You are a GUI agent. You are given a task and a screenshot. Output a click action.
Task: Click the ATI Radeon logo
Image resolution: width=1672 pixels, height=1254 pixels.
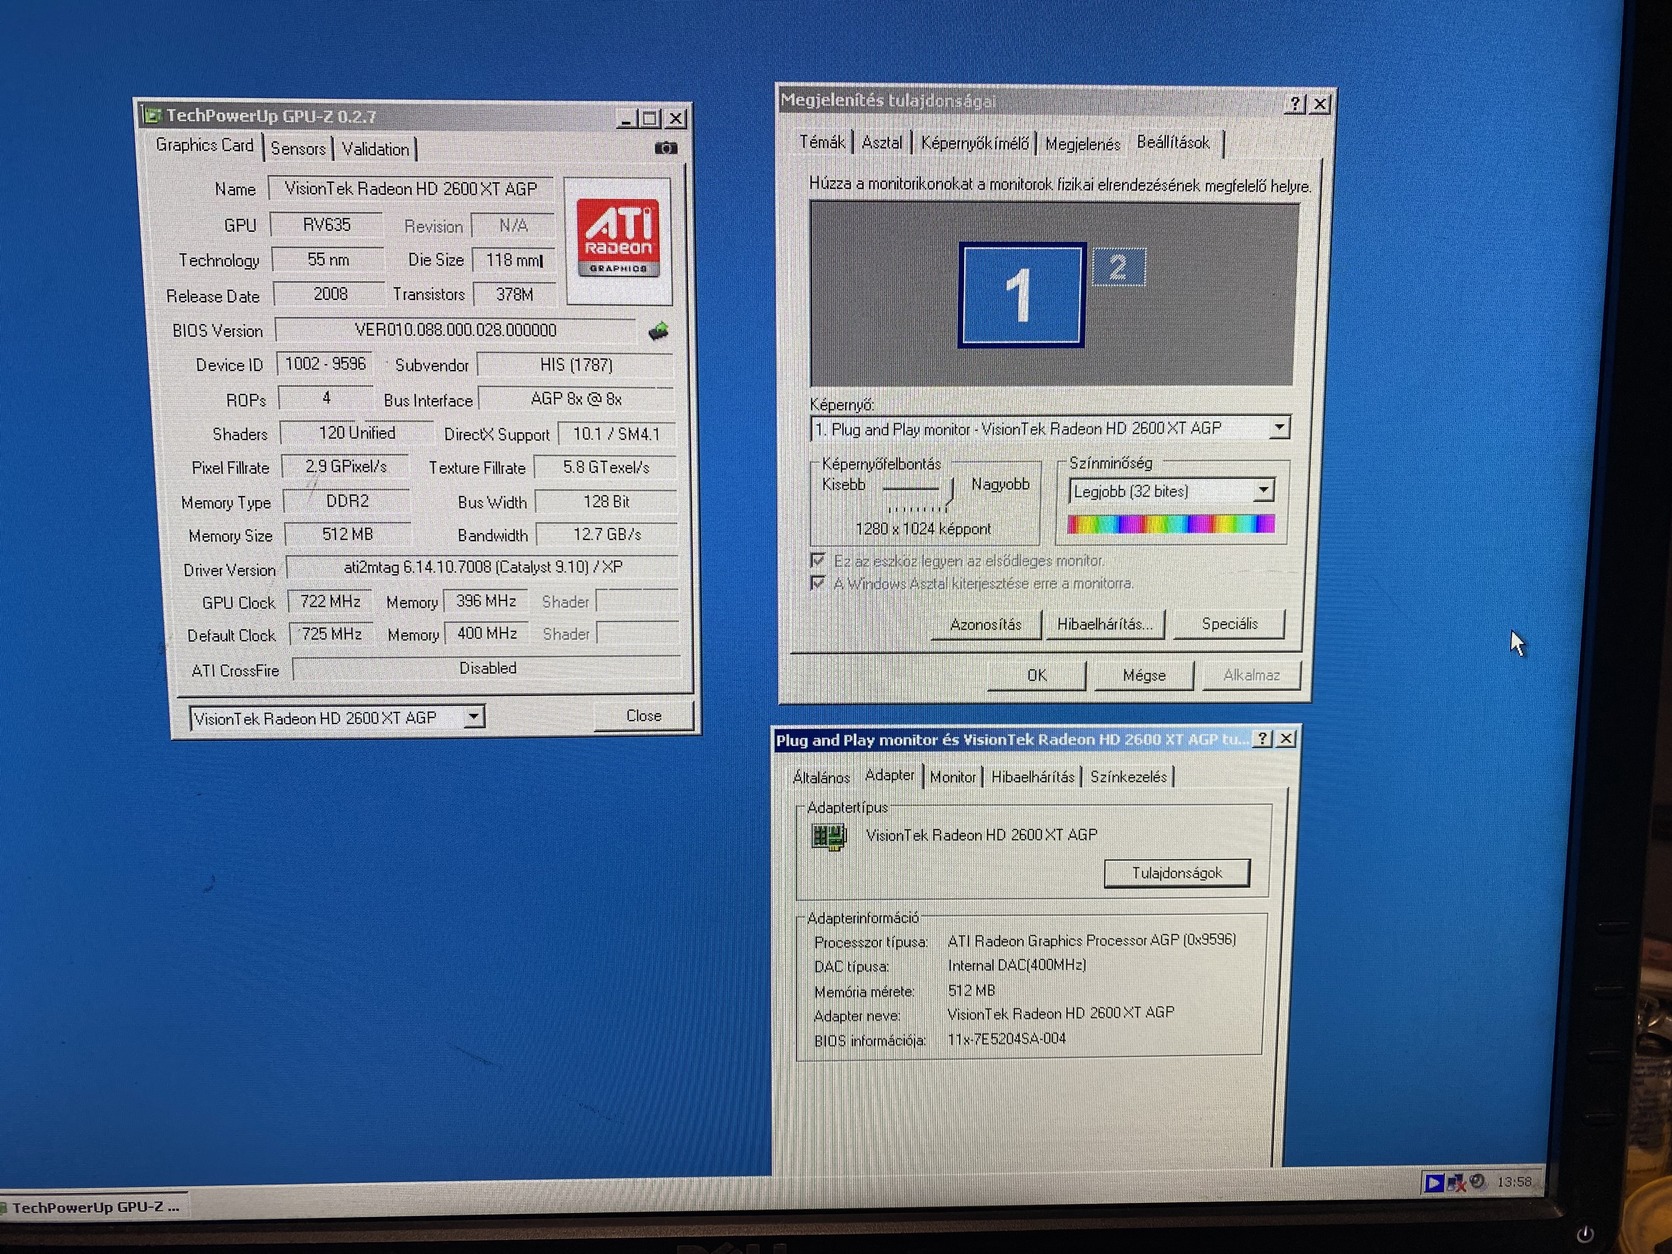pos(618,239)
